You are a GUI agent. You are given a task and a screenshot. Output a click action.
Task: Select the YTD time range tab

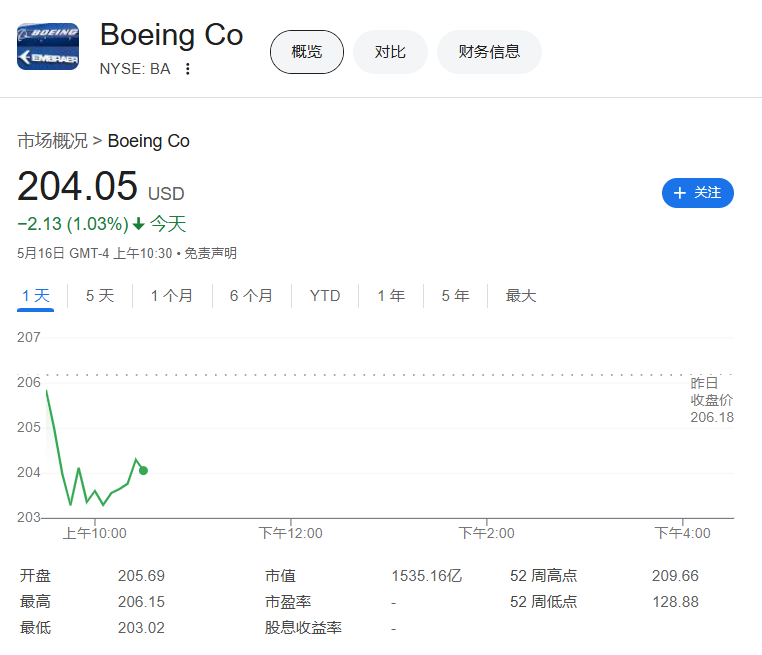coord(325,295)
